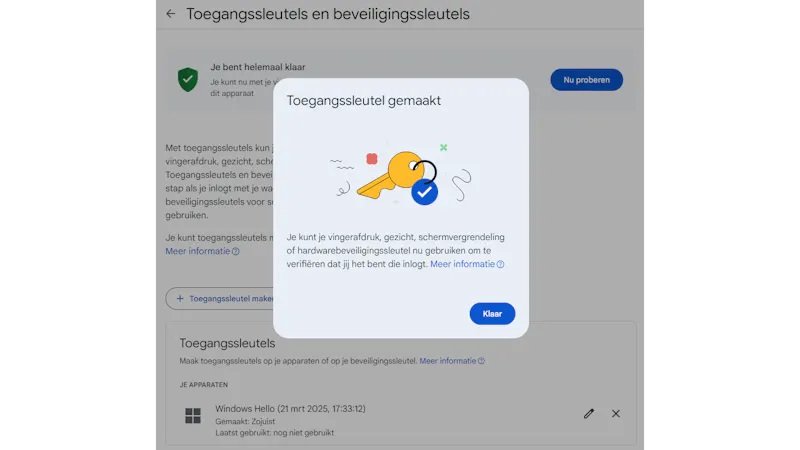Image resolution: width=800 pixels, height=450 pixels.
Task: Click the Nu proberen button
Action: pos(586,80)
